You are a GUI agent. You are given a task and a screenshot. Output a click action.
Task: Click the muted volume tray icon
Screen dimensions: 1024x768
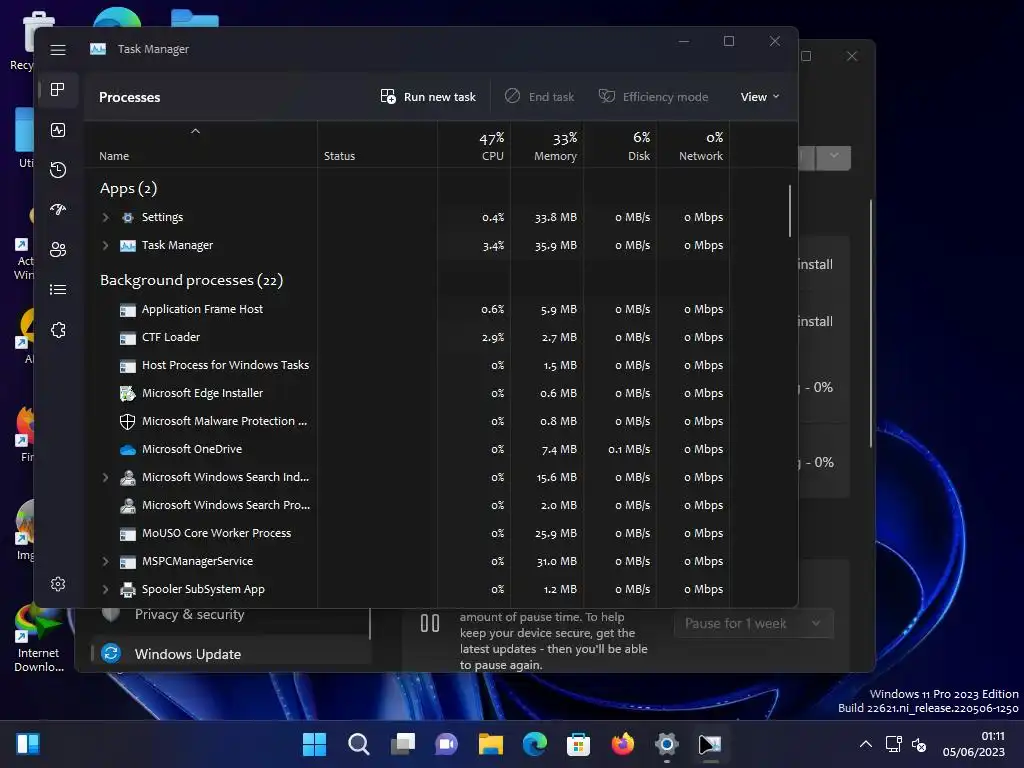click(x=918, y=744)
